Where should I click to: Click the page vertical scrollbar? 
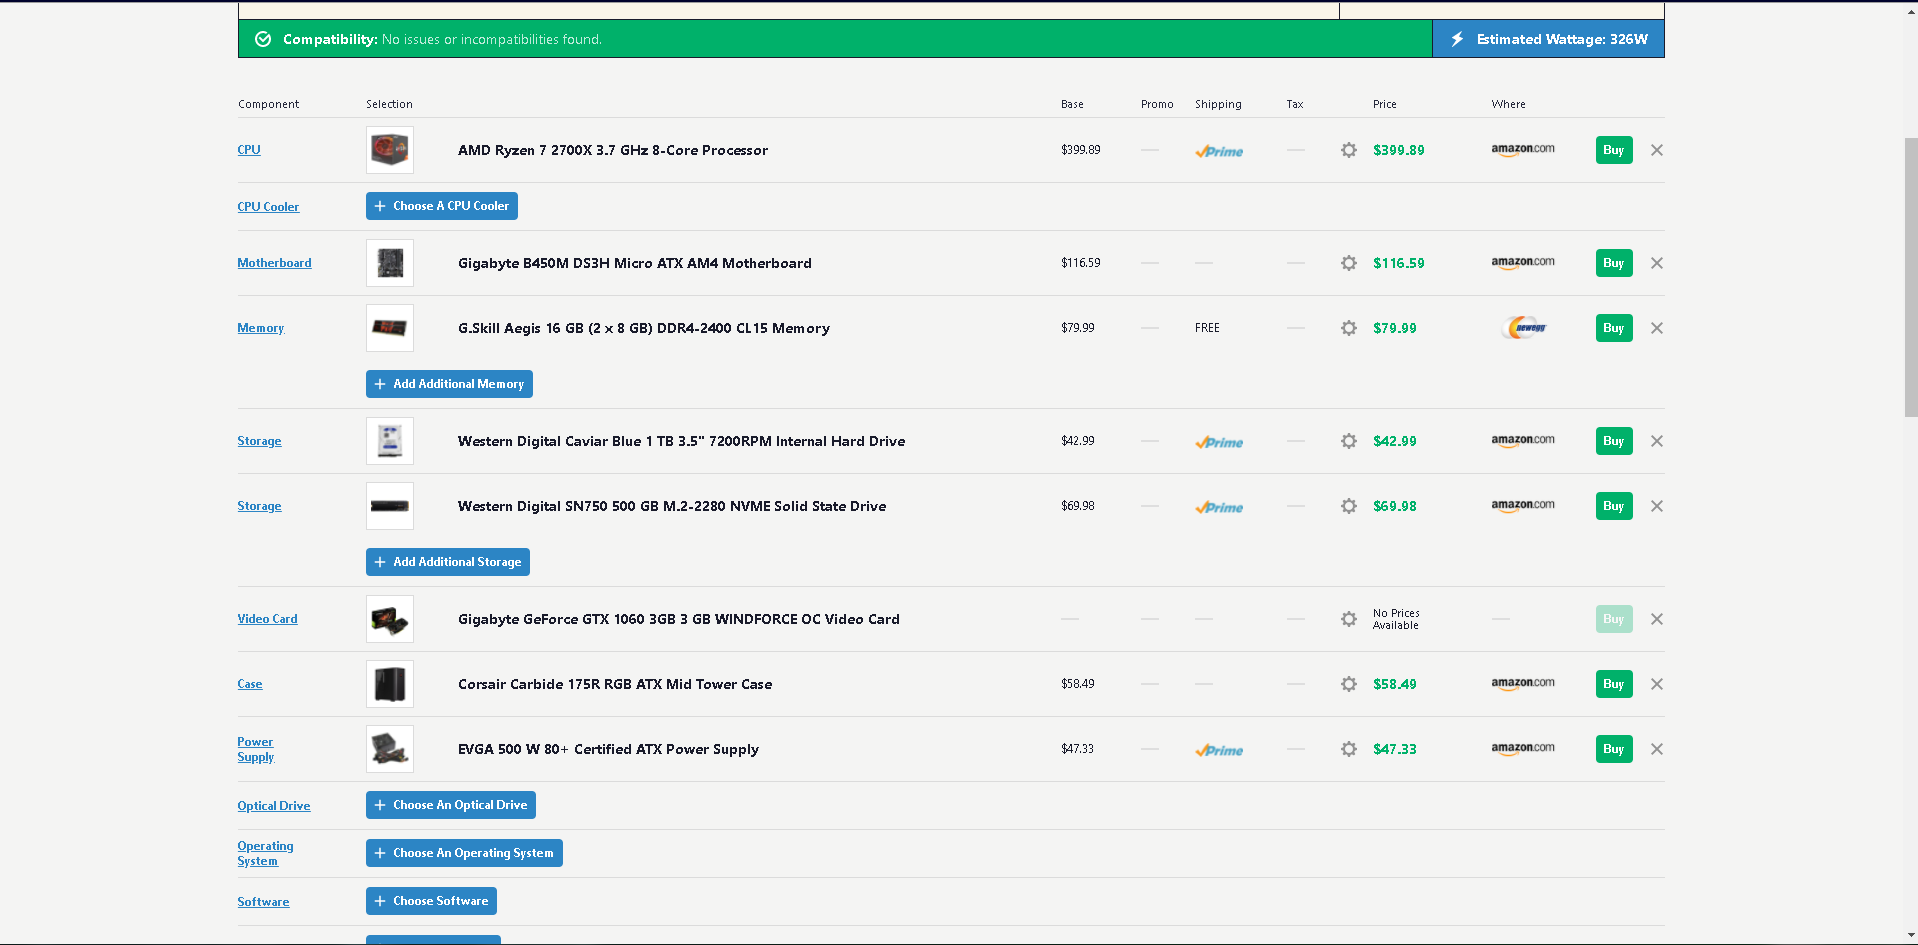[x=1910, y=277]
